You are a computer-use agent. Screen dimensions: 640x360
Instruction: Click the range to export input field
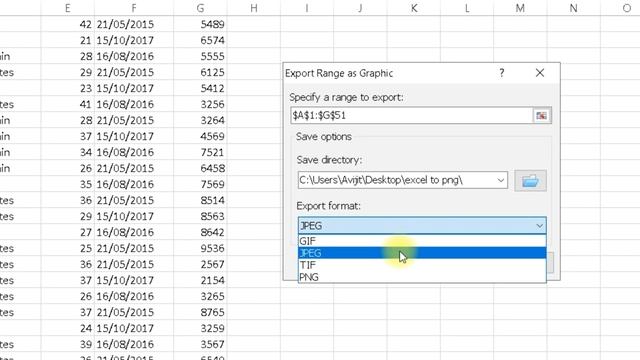[x=411, y=116]
